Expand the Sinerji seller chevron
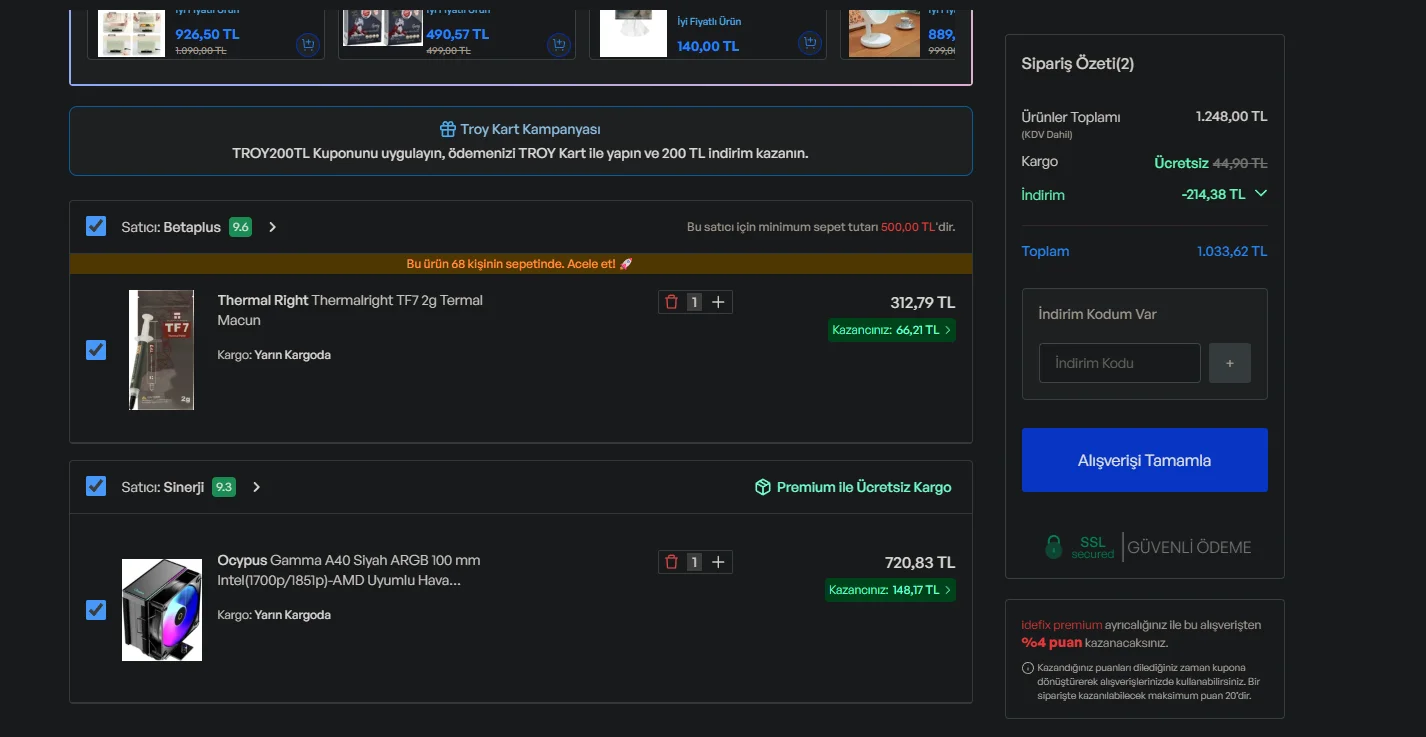This screenshot has height=737, width=1426. [x=256, y=487]
